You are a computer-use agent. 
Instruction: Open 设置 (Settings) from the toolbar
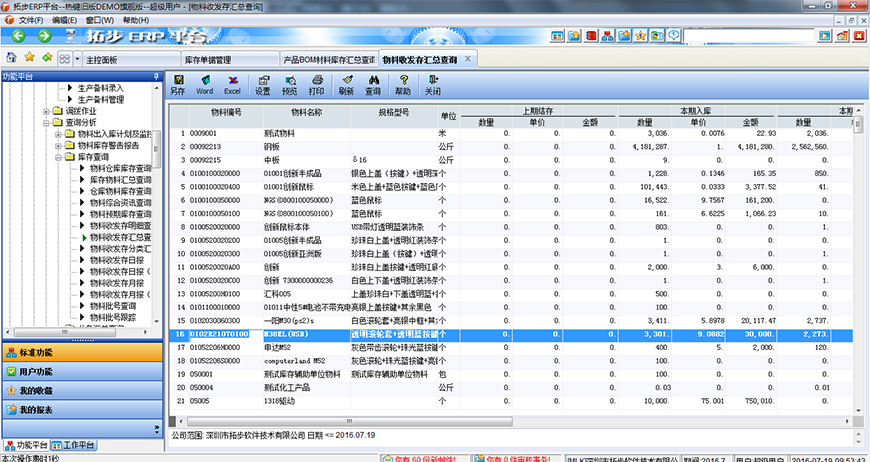(x=263, y=84)
